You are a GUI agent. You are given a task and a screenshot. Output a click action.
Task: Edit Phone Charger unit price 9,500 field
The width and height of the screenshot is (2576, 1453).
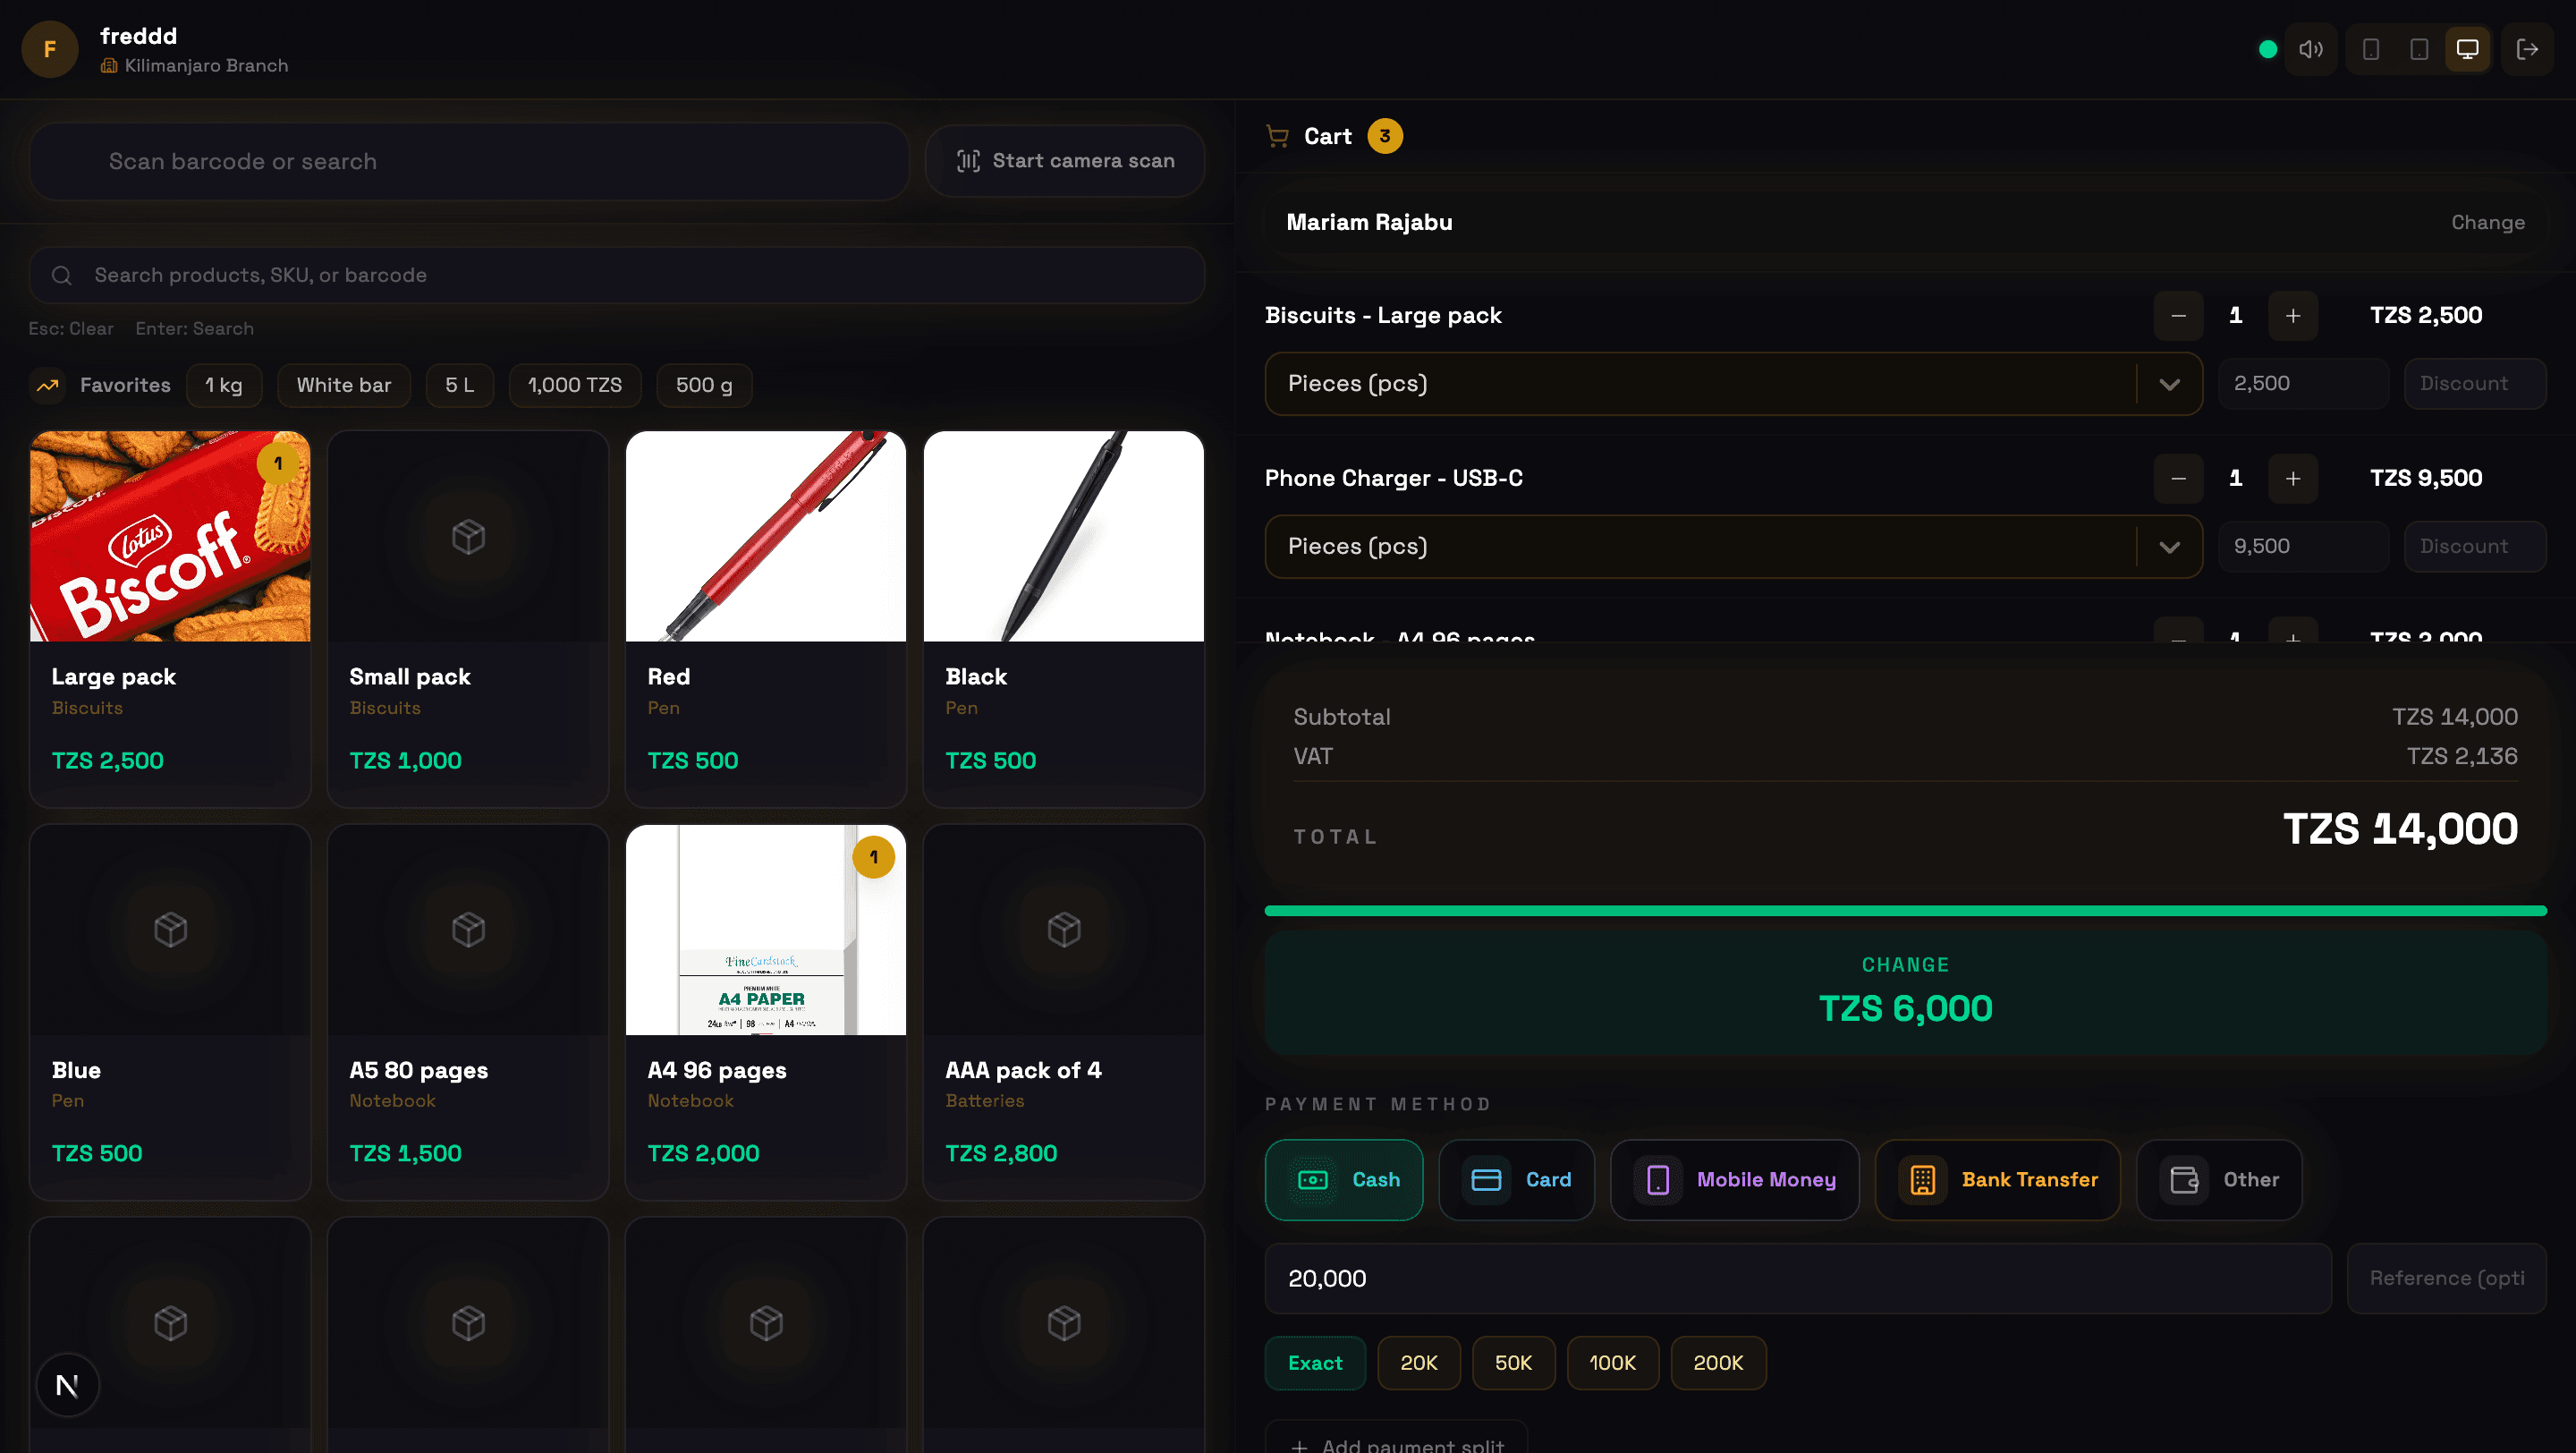tap(2303, 547)
